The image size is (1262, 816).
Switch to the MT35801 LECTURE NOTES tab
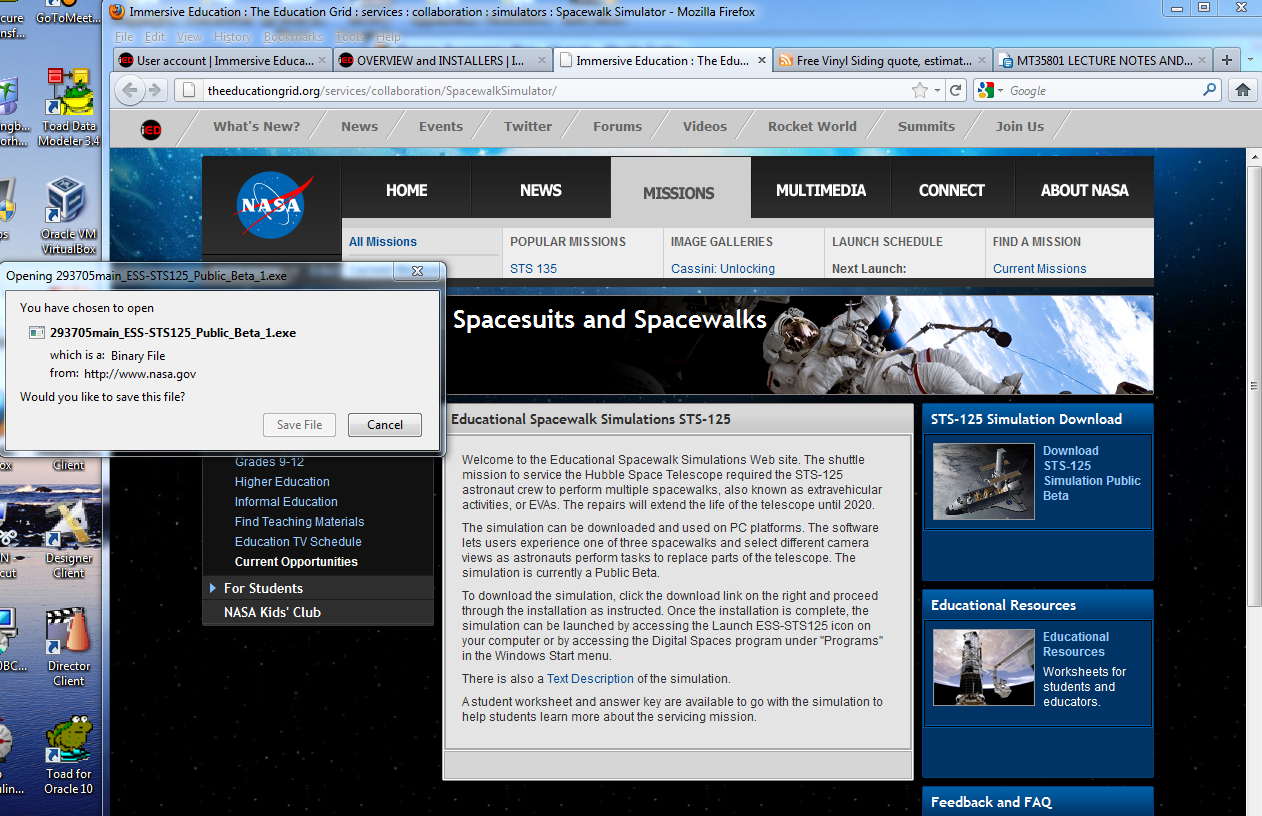click(1103, 60)
